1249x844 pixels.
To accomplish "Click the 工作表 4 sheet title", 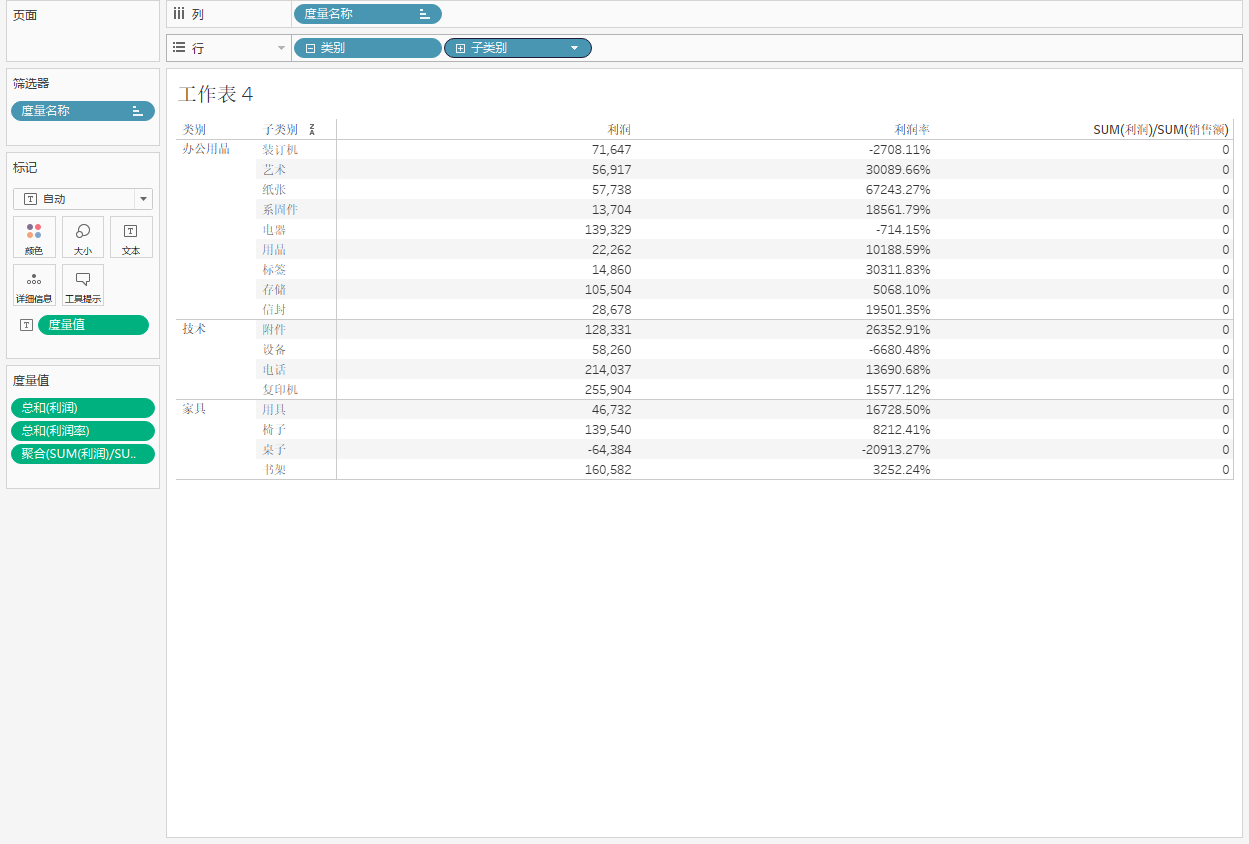I will pos(216,94).
